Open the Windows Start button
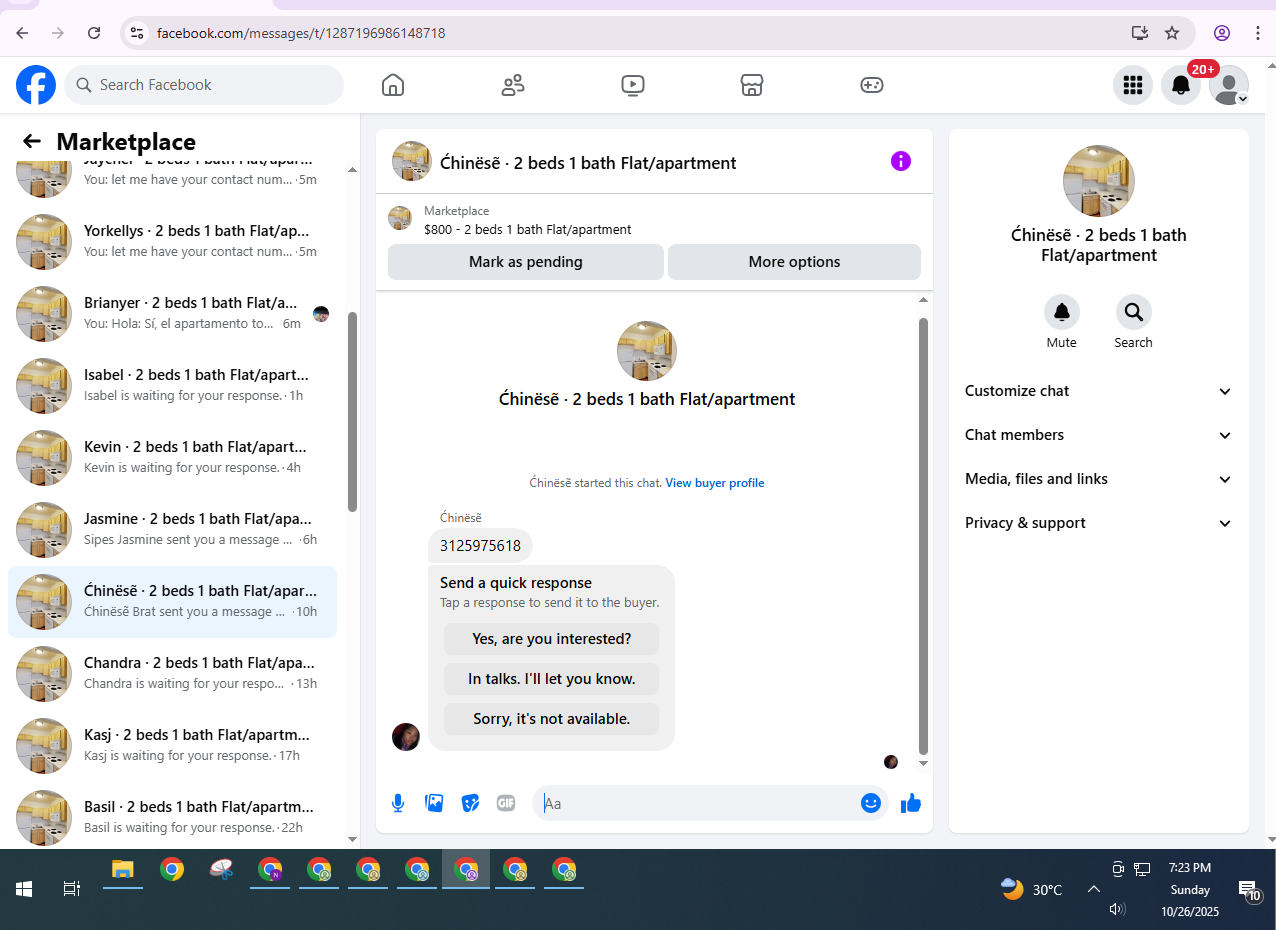 coord(24,889)
